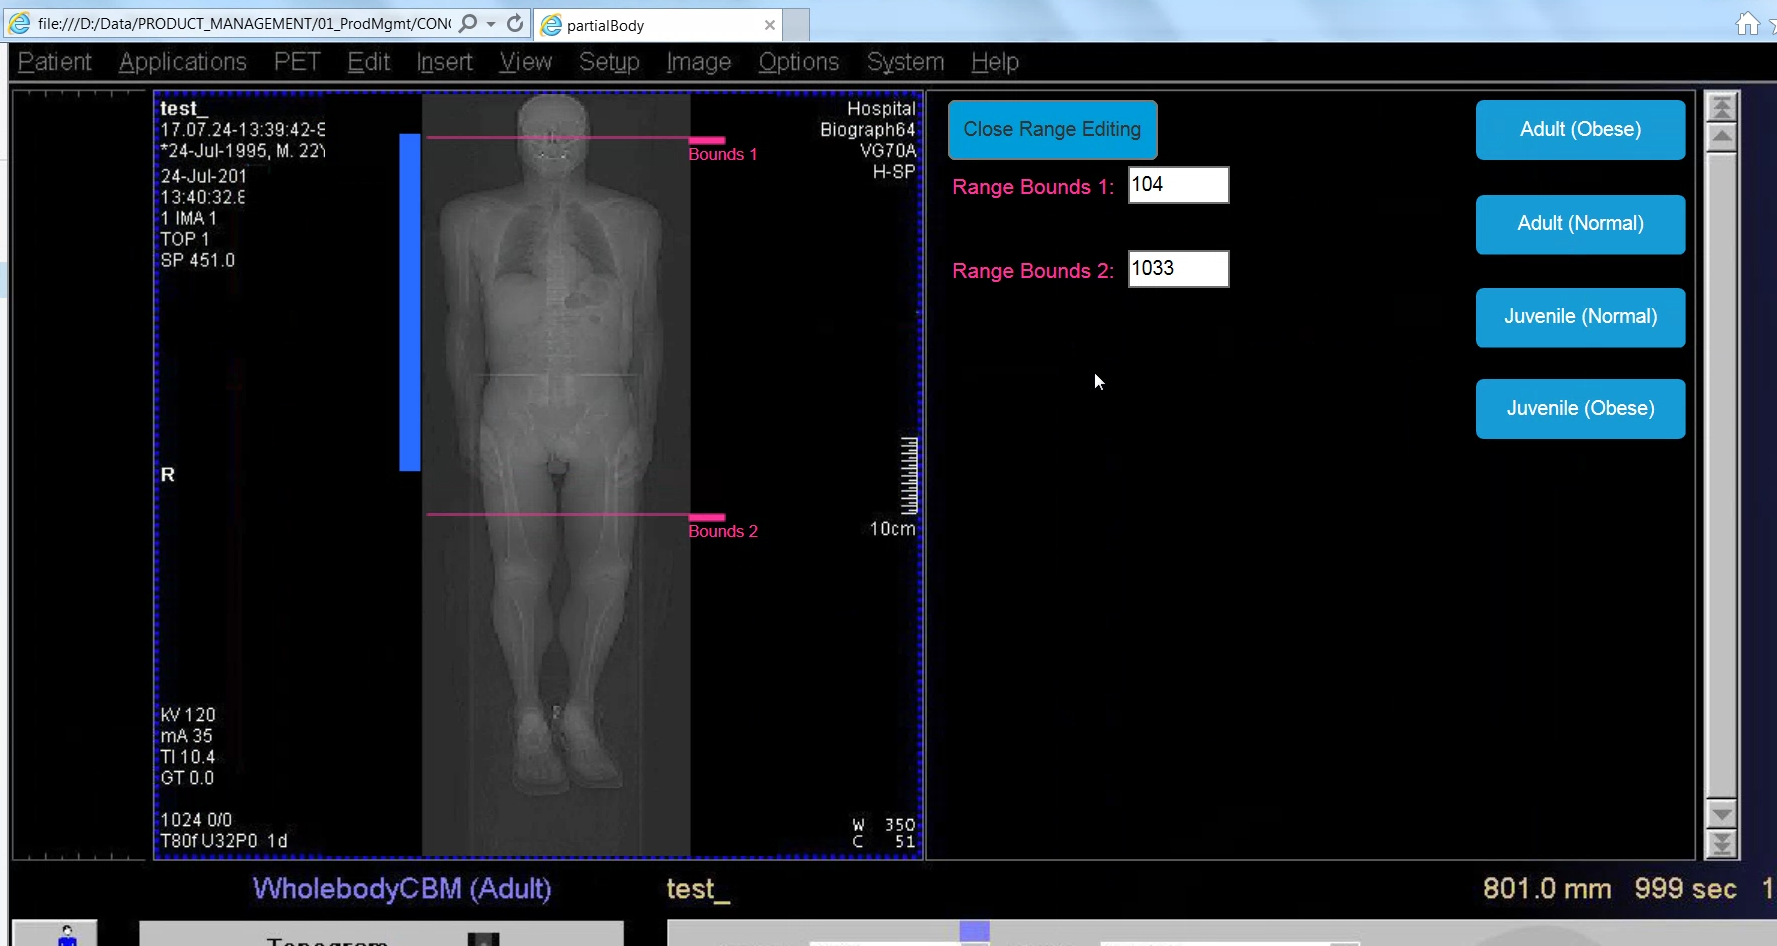The image size is (1777, 946).
Task: Click the Range Bounds 1 label
Action: point(1033,187)
